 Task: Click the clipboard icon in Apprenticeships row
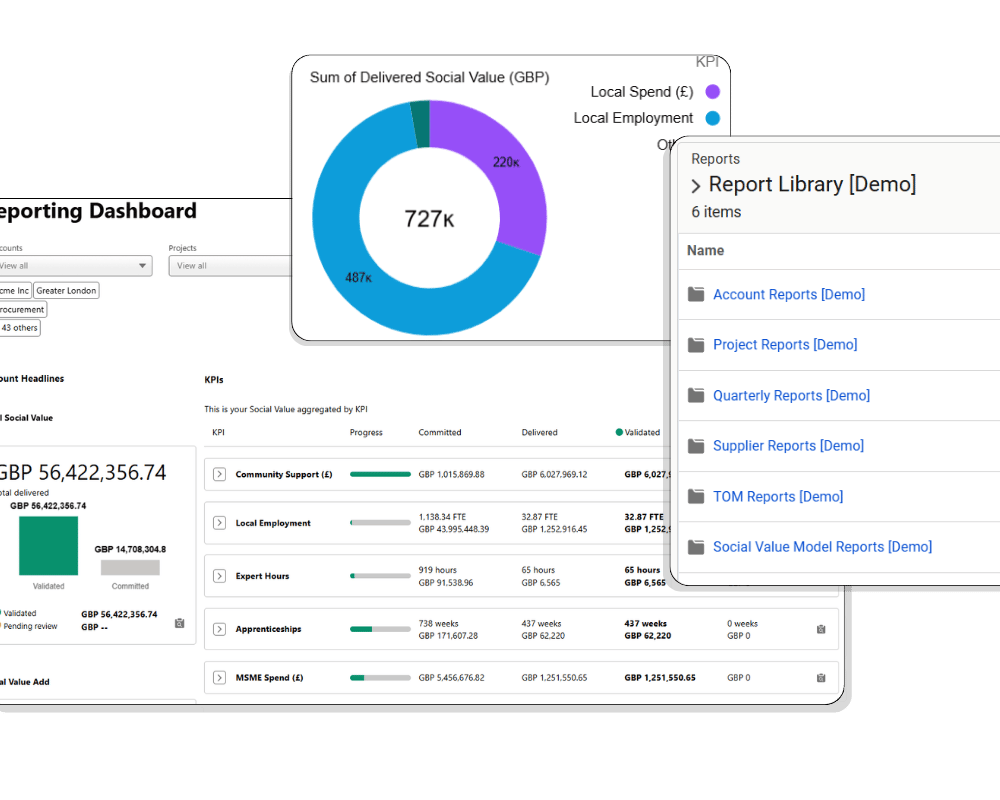(x=821, y=629)
